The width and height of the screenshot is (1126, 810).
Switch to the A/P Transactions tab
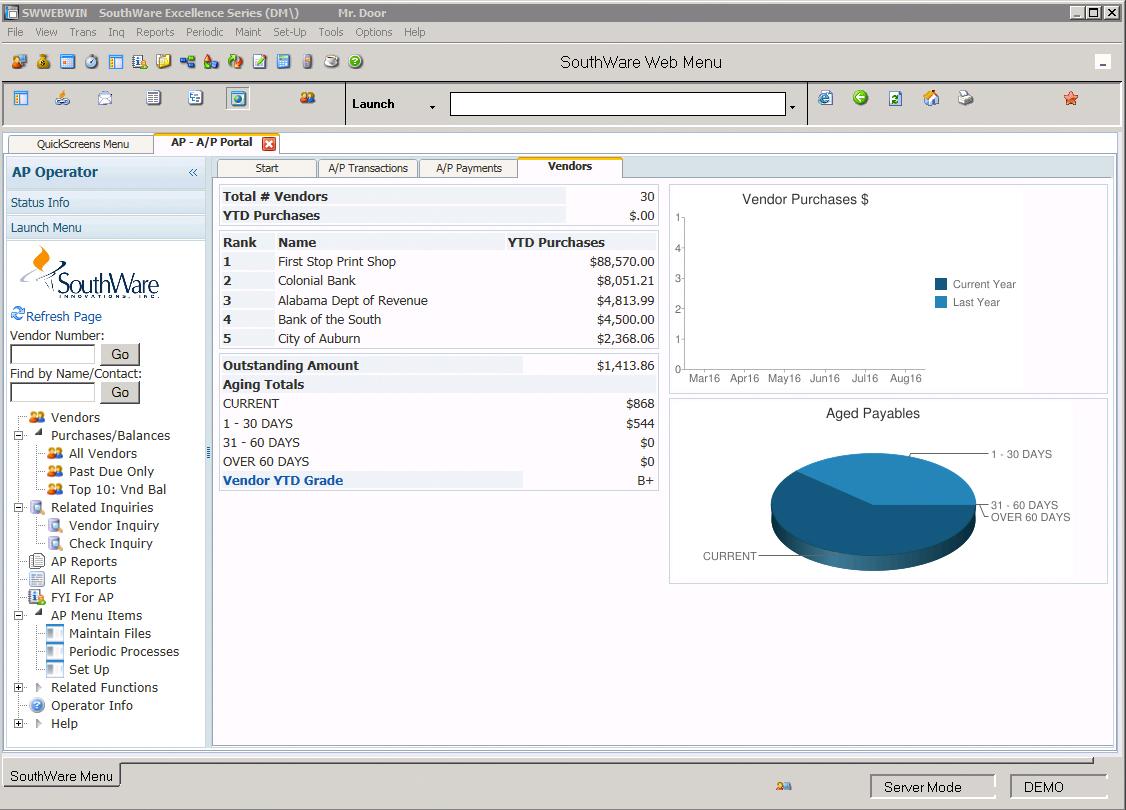tap(368, 168)
